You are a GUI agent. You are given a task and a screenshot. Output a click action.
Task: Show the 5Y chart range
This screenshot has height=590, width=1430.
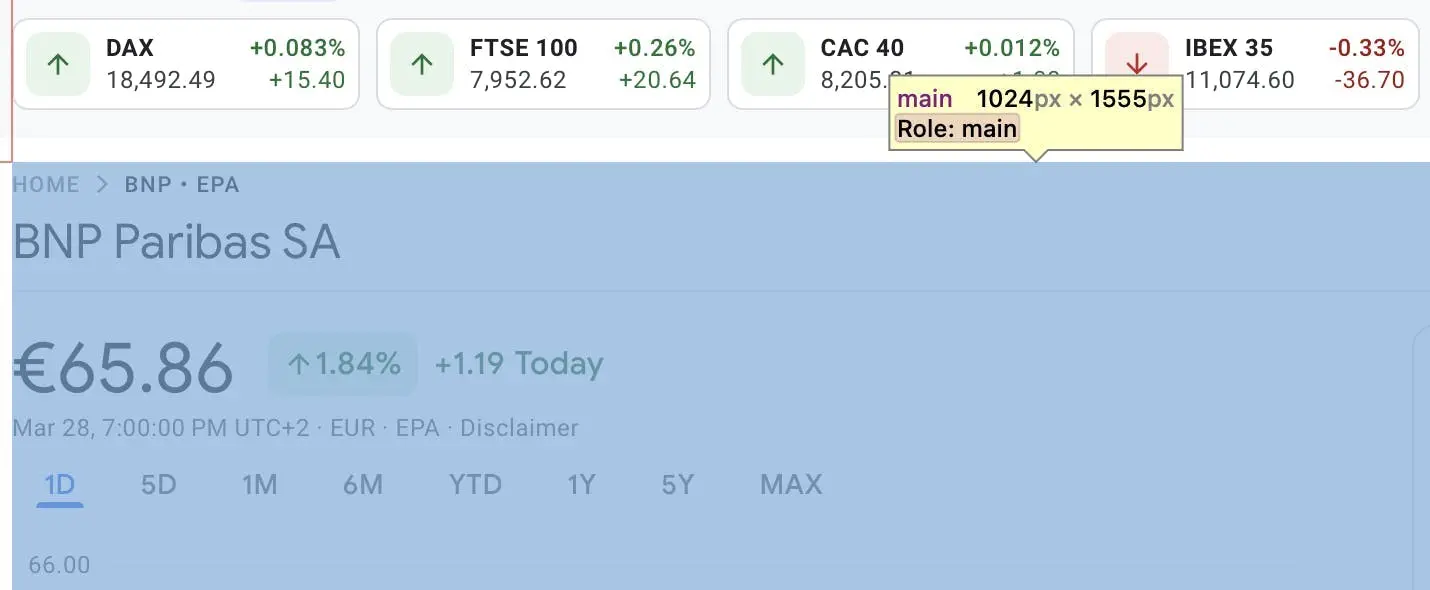[x=677, y=485]
